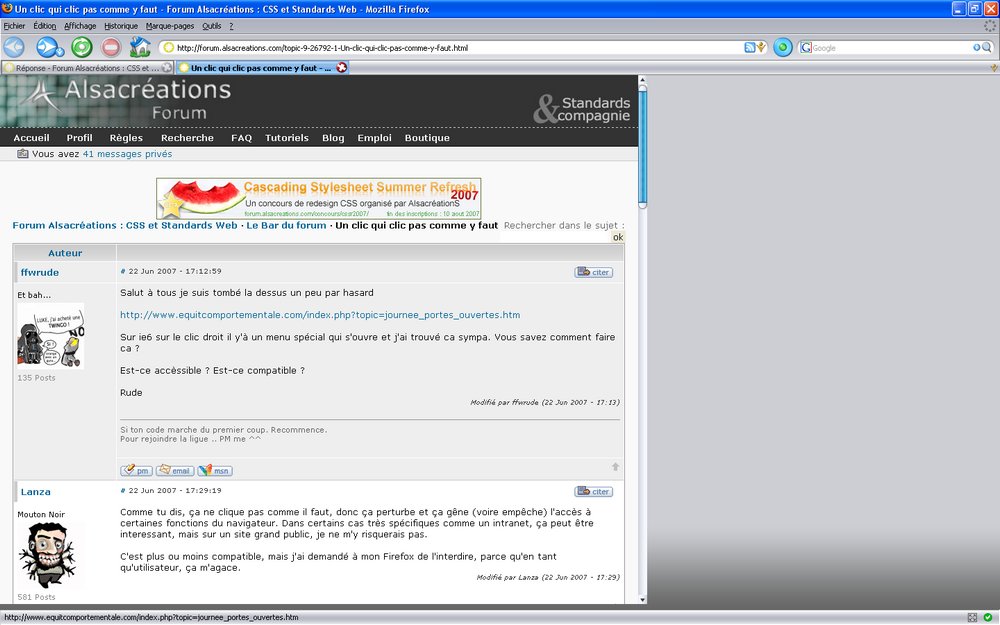Click the msn button under ffwrude's post
The image size is (1000, 625).
(x=214, y=471)
